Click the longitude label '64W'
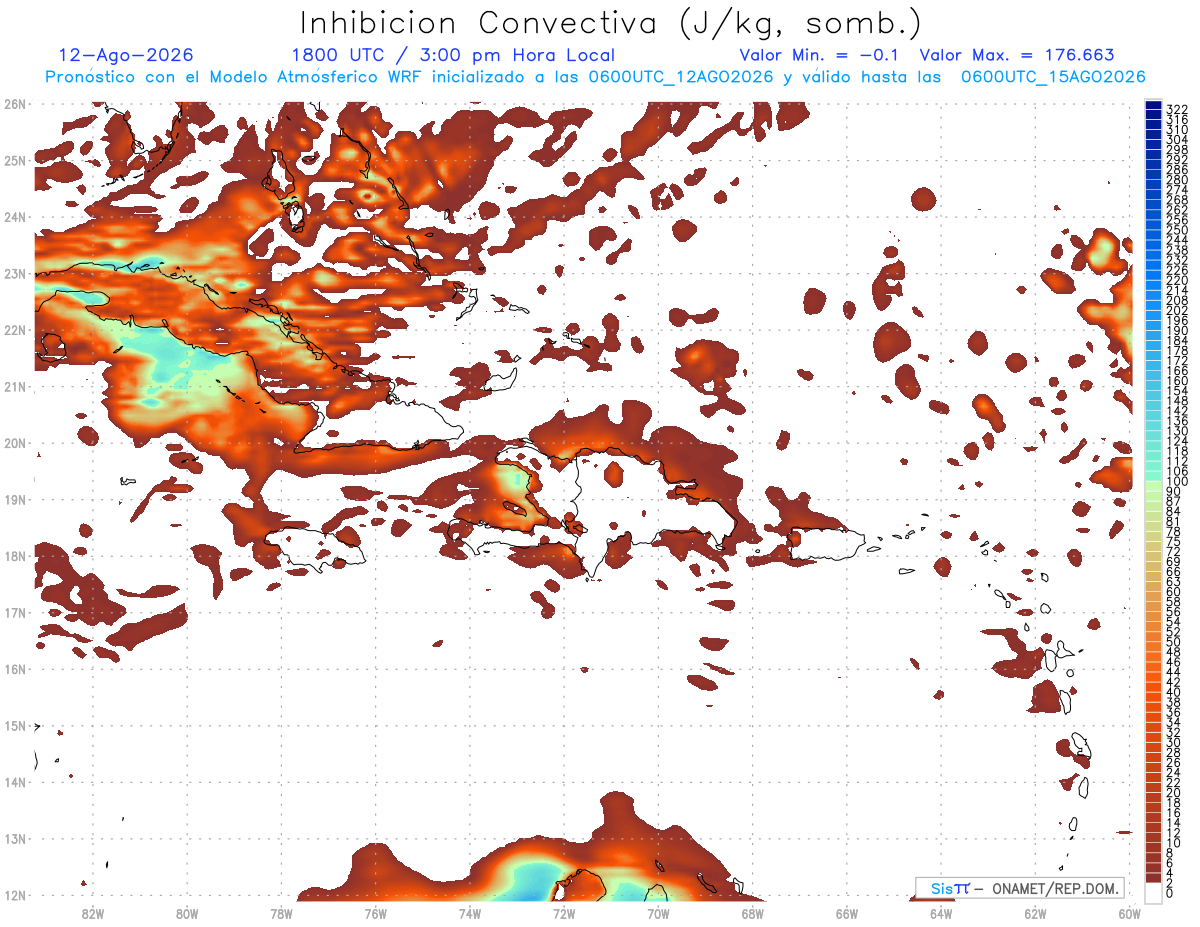The width and height of the screenshot is (1200, 927). point(940,913)
